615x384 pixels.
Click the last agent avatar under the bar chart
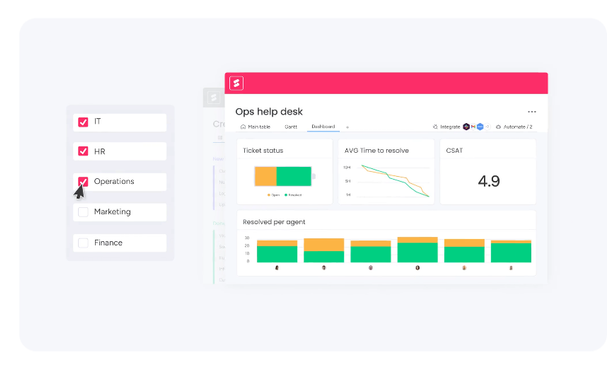point(511,268)
